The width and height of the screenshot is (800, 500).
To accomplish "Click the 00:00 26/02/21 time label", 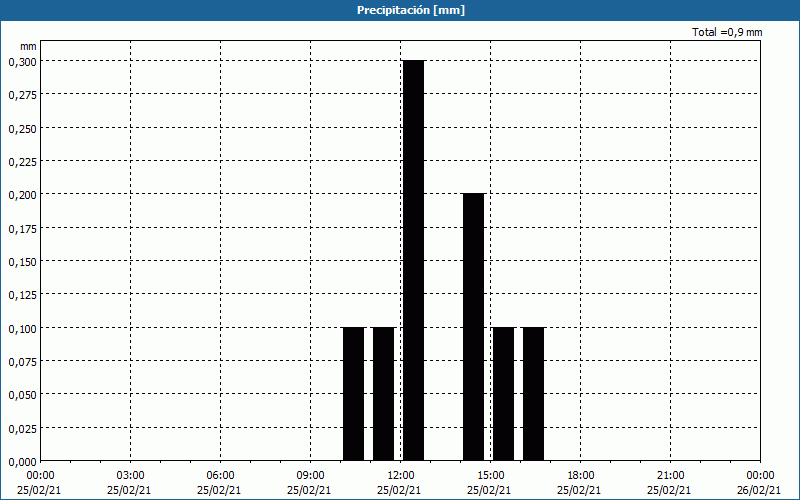I will (759, 483).
